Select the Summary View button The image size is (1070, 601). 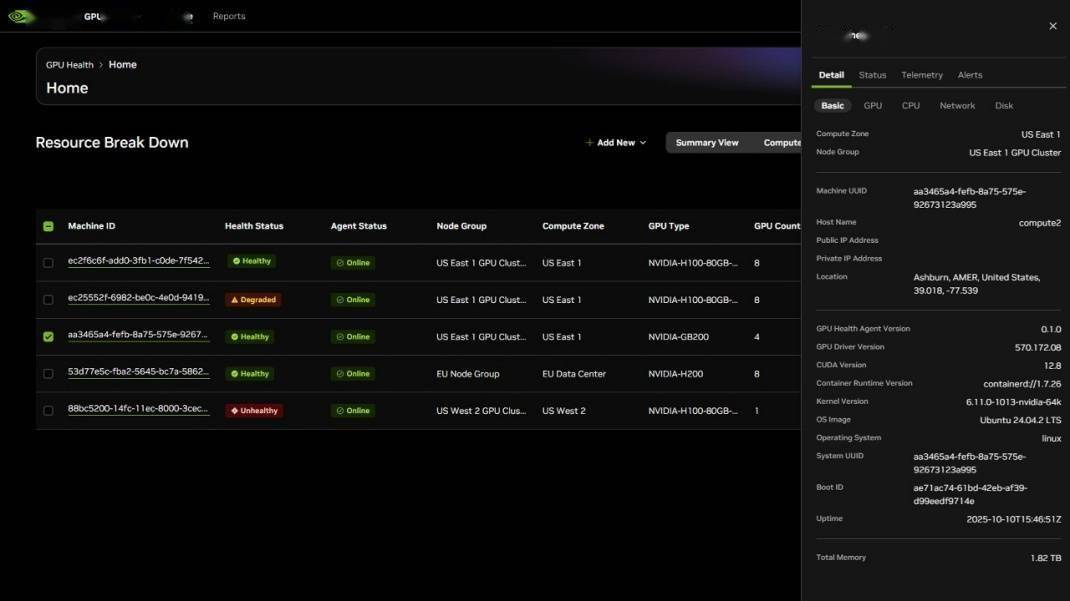click(x=707, y=143)
